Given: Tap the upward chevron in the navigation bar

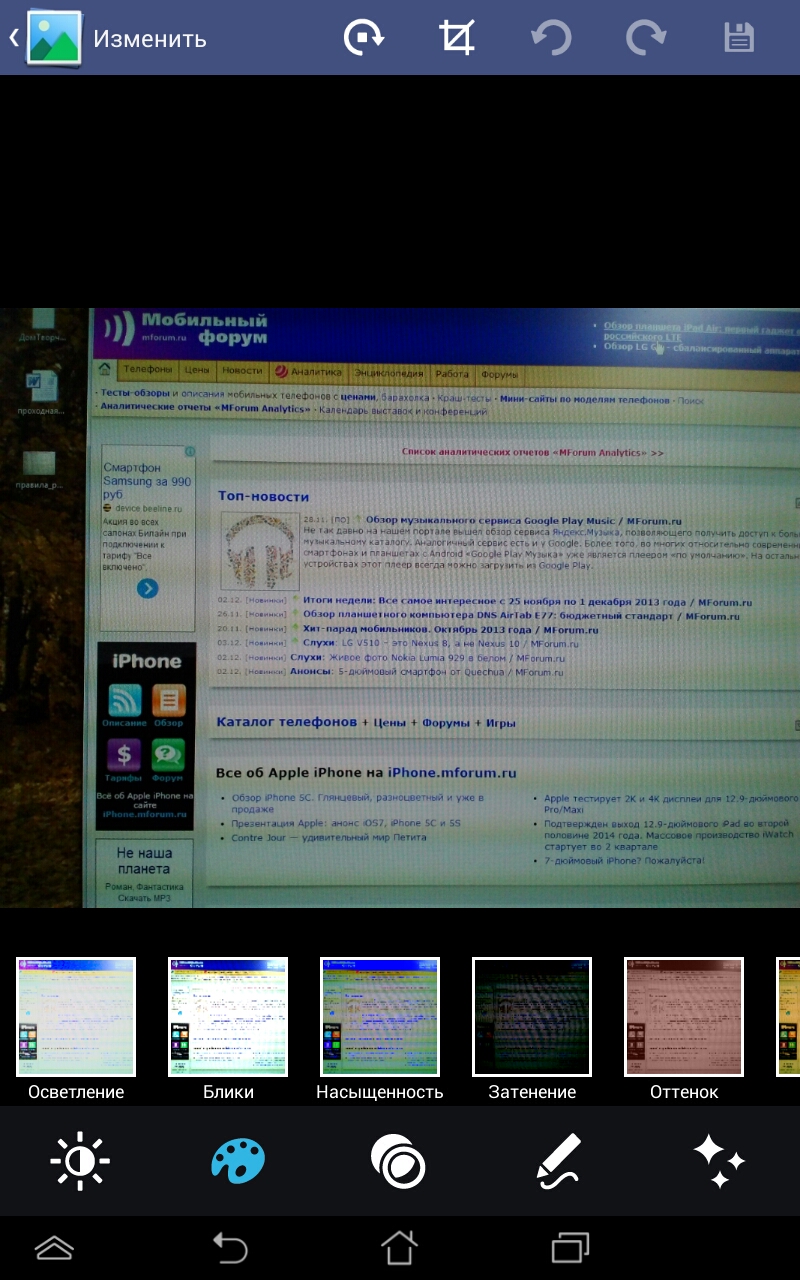Looking at the screenshot, I should [54, 1248].
